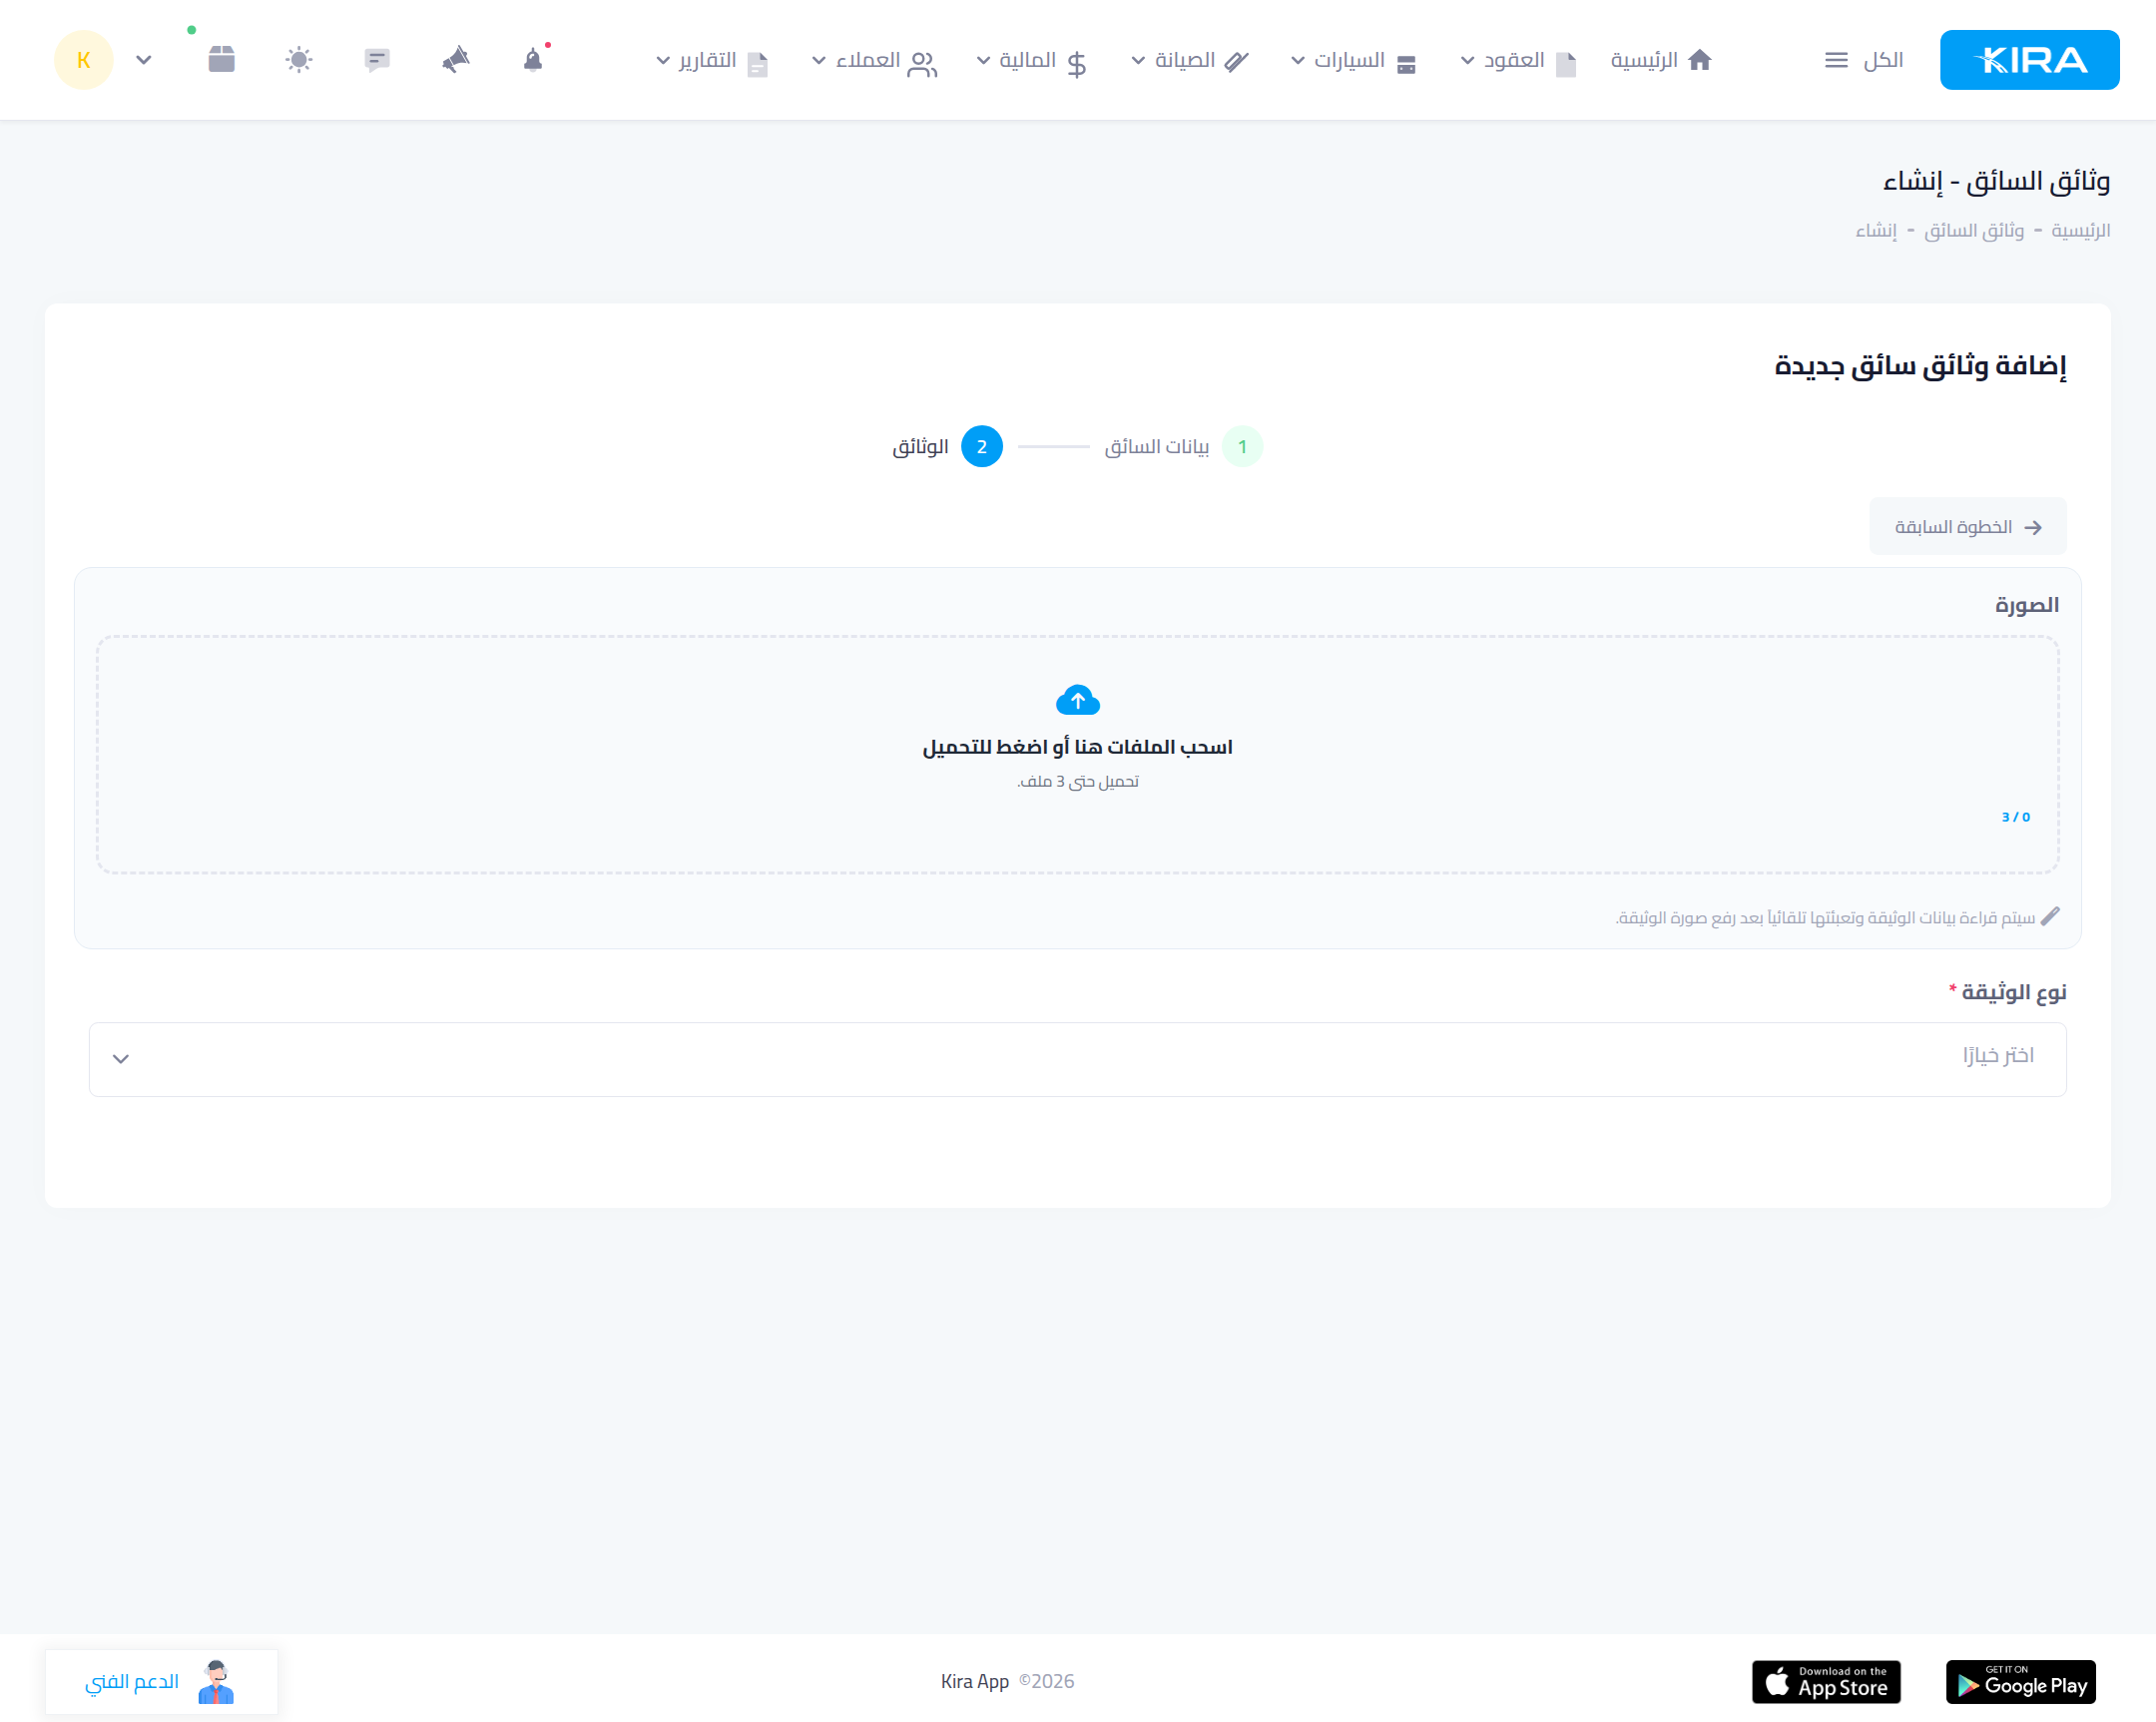Screen dimensions: 2156x1722
Task: Click the dropdown chevron for document type
Action: tap(121, 1059)
